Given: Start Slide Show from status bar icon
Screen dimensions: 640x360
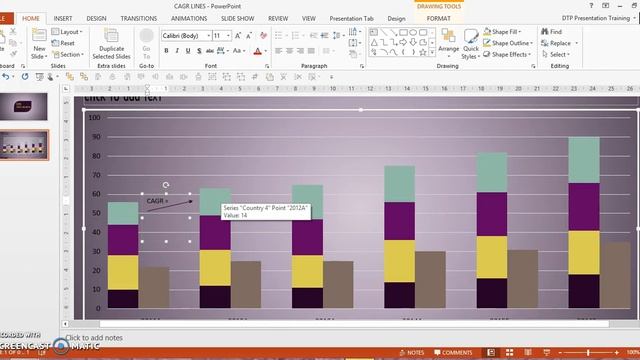Looking at the screenshot, I should (x=547, y=352).
